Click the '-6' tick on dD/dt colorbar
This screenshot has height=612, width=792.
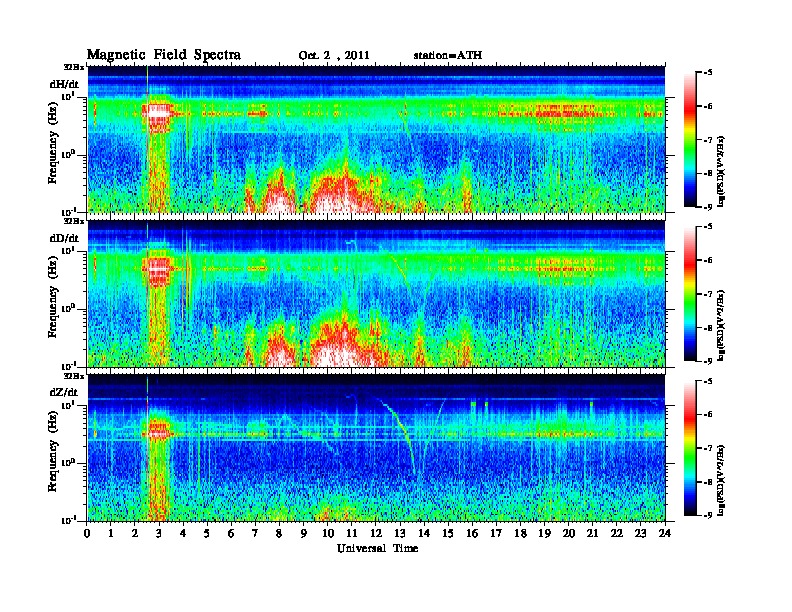708,260
